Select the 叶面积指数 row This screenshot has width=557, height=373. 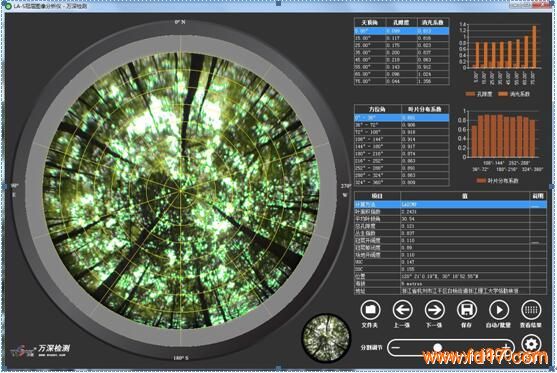pos(450,211)
